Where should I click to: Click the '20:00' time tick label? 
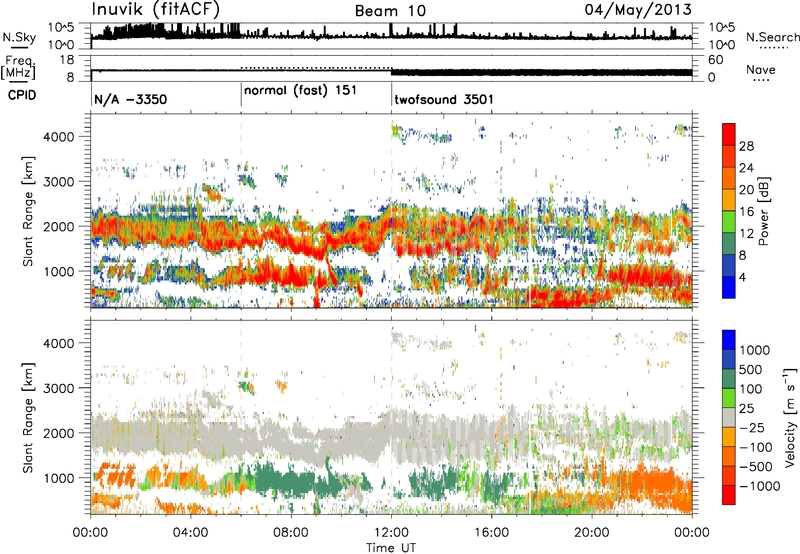(591, 533)
